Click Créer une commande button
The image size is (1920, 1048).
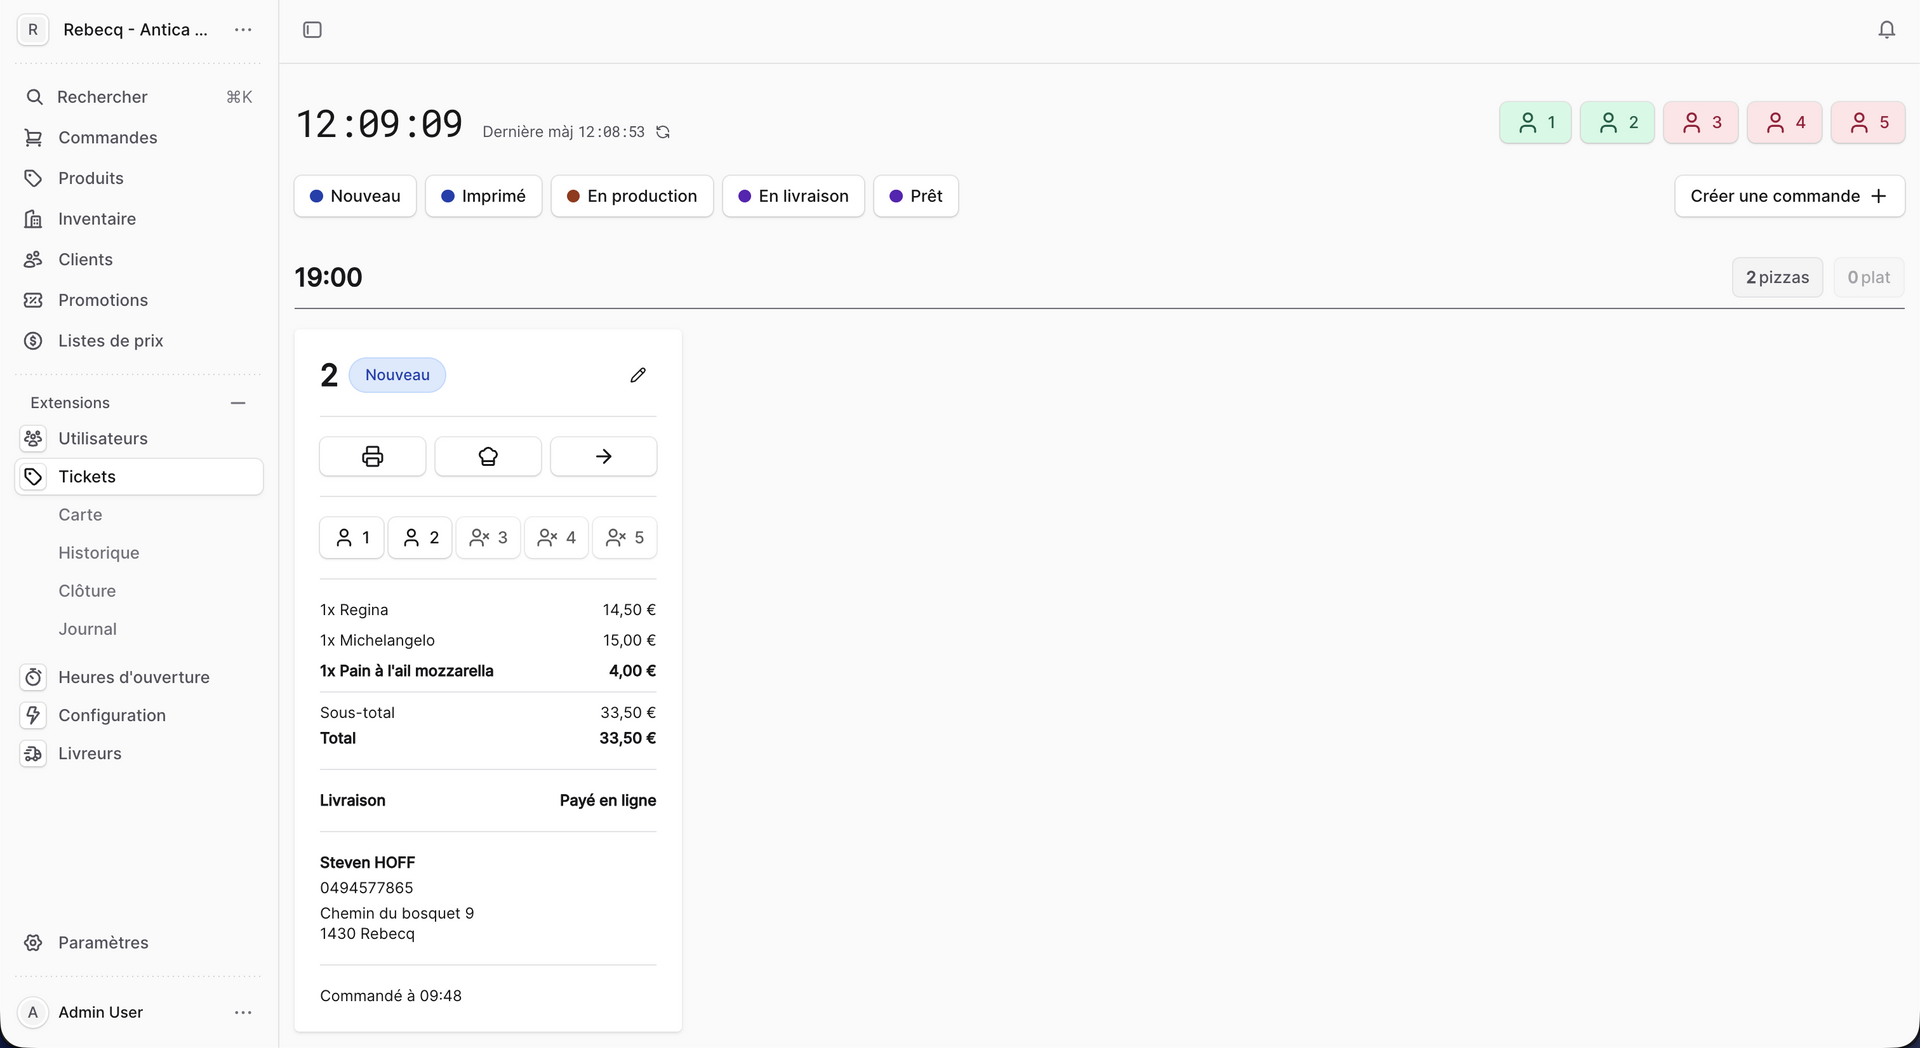click(1789, 196)
